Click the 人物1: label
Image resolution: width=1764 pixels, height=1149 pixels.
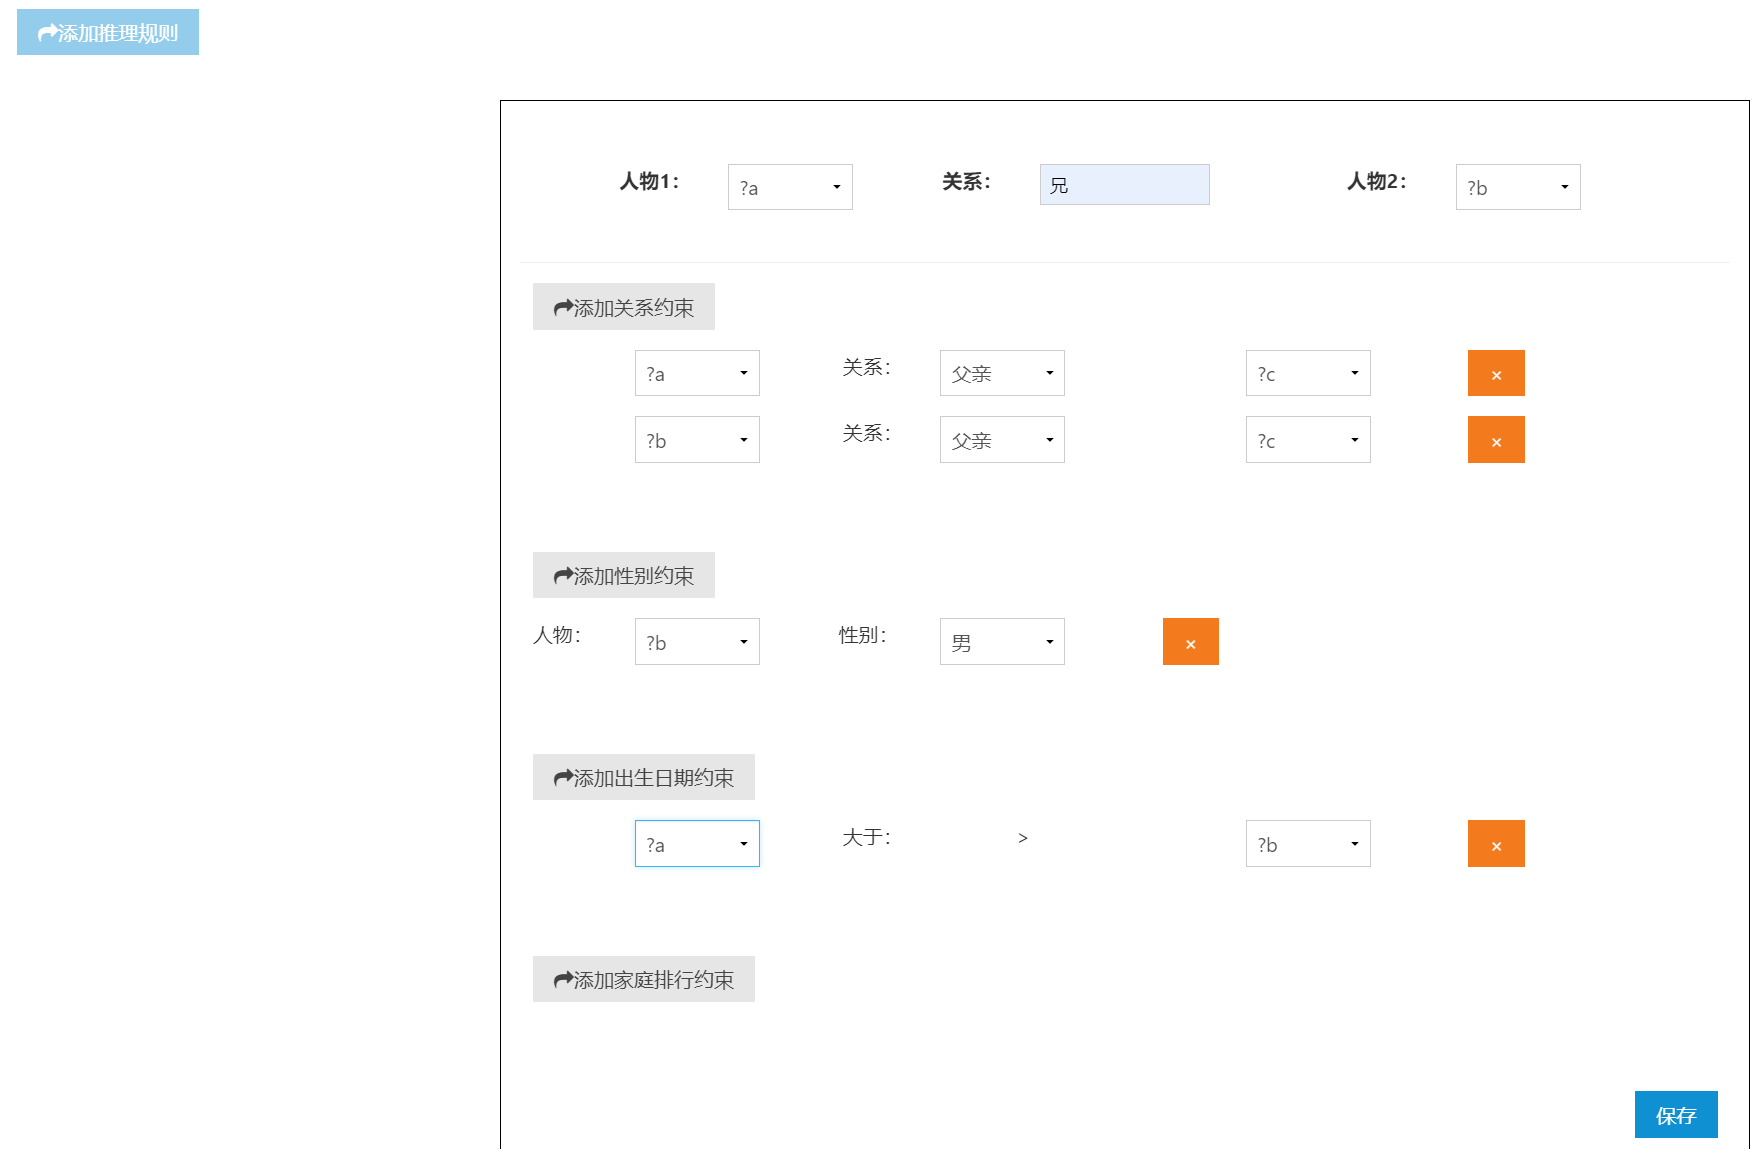[649, 181]
